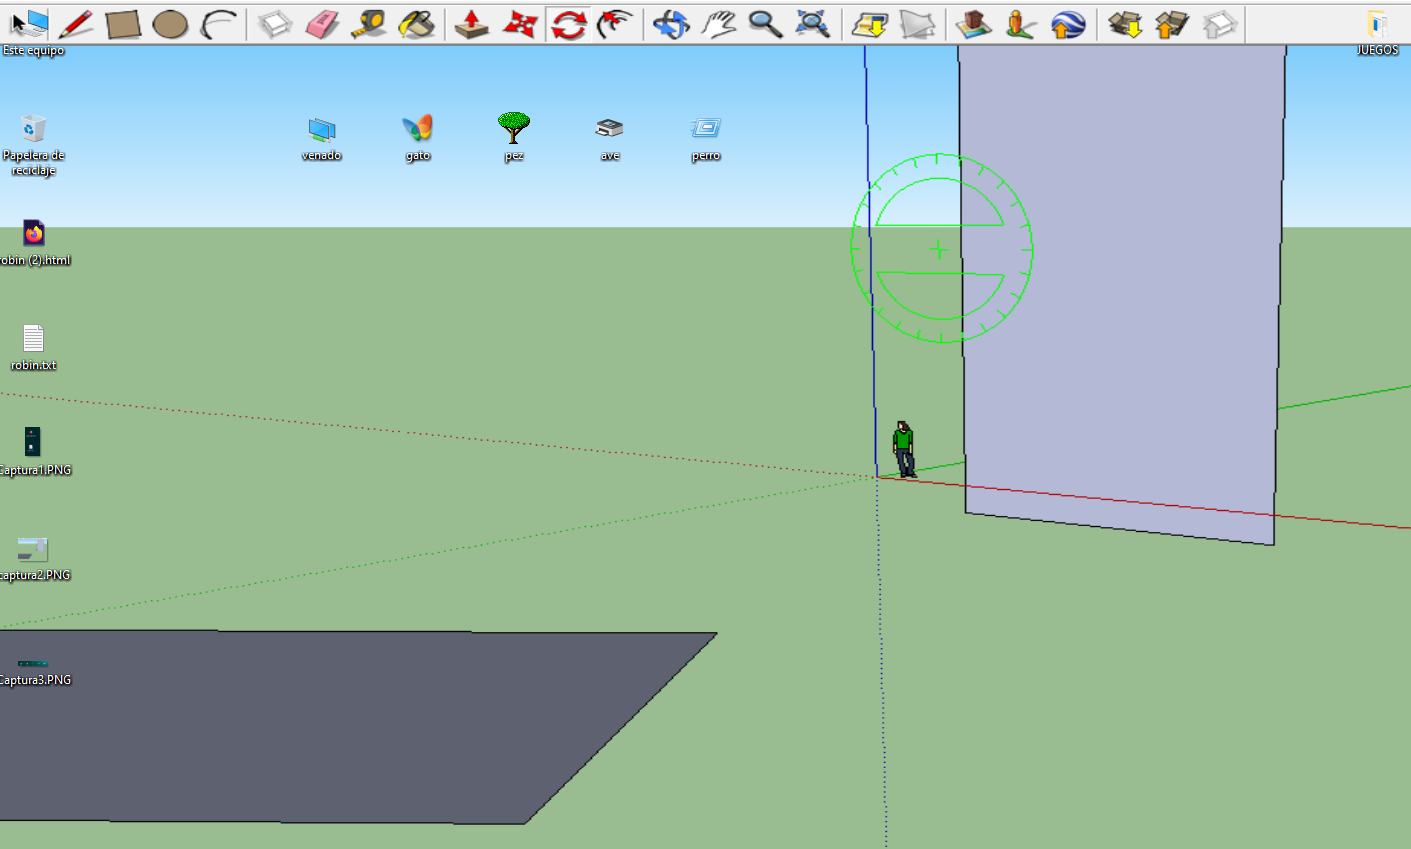The width and height of the screenshot is (1411, 849).
Task: Select the robin.txt text file
Action: coord(33,348)
